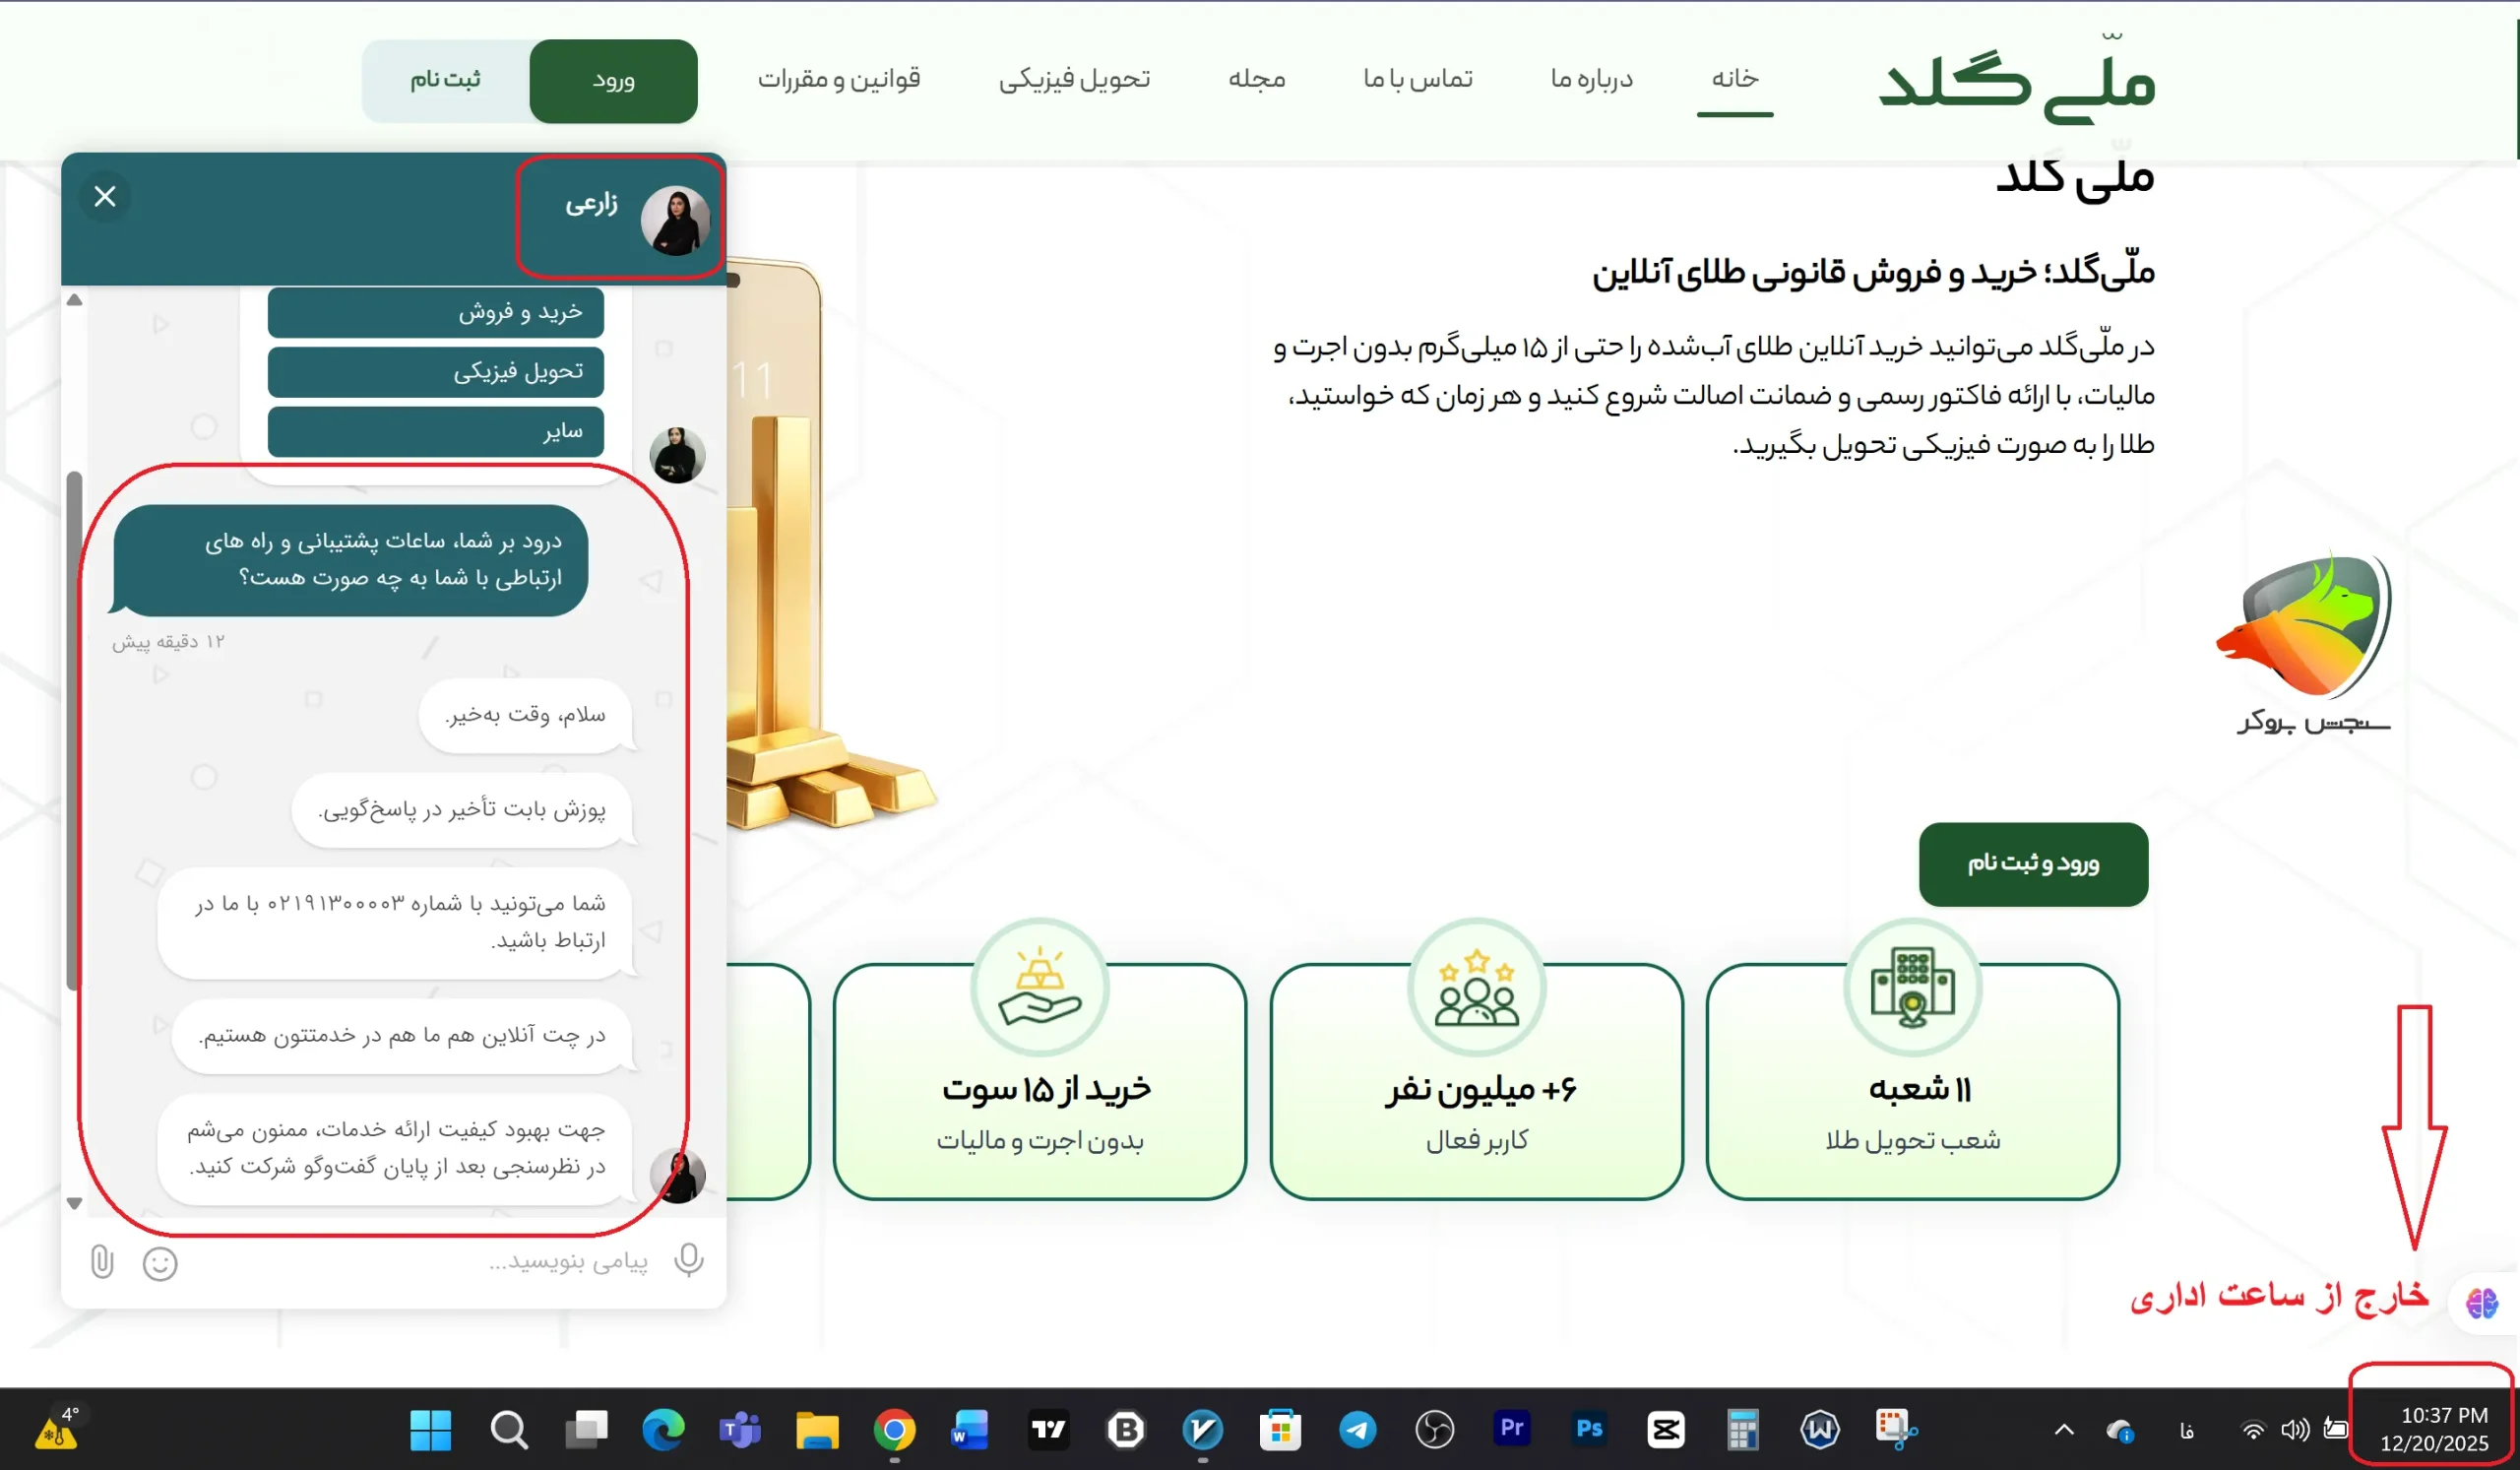This screenshot has height=1470, width=2520.
Task: Launch Adobe Premiere Pro from the taskbar
Action: [1510, 1430]
